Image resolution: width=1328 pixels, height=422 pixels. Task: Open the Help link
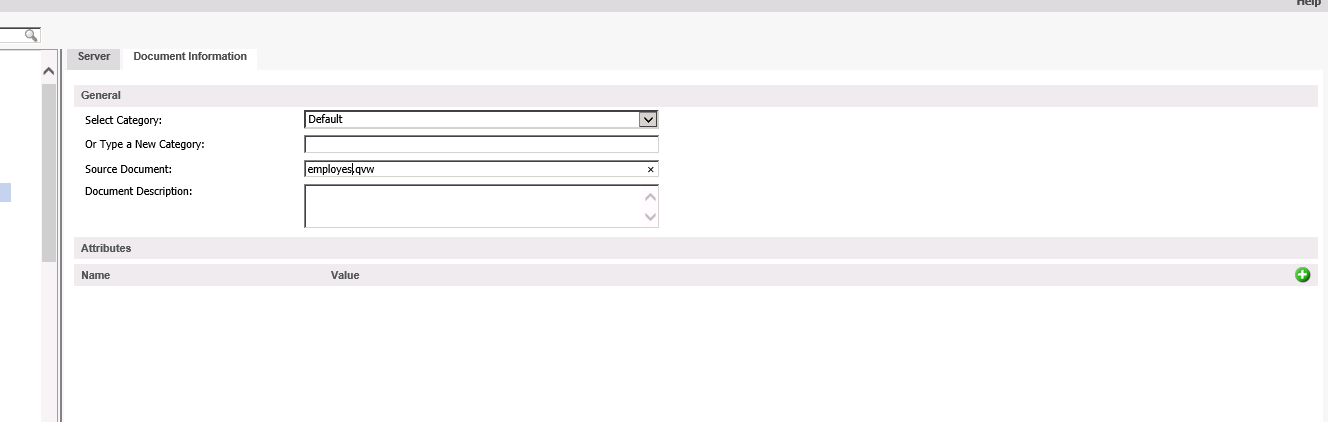(x=1308, y=3)
